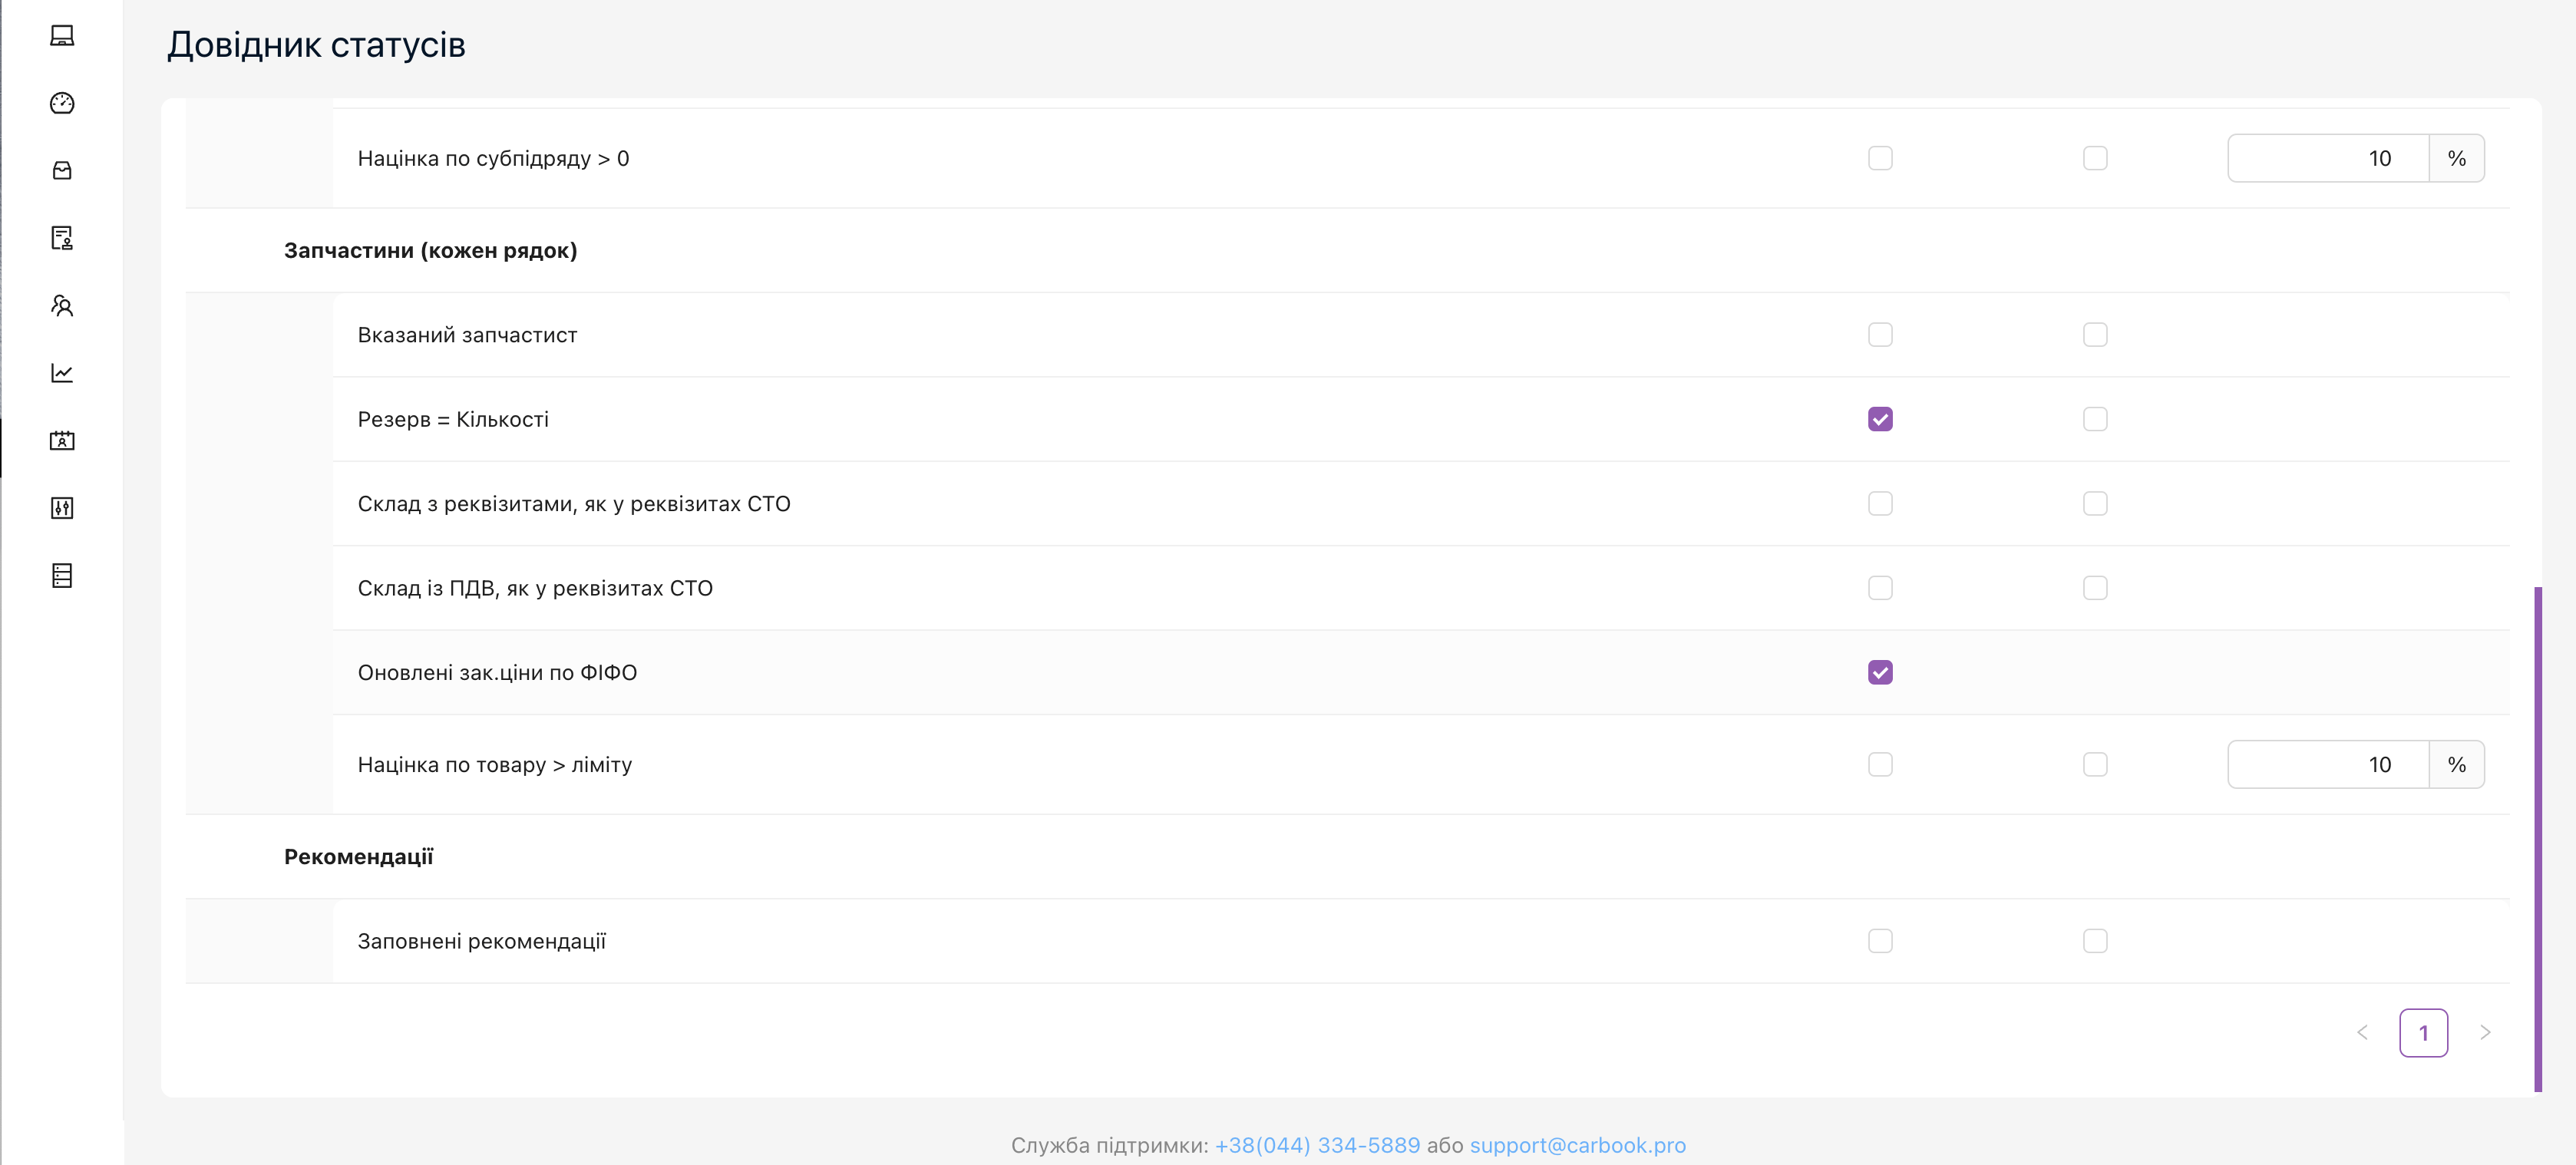Click support@carbook.pro email link
2576x1165 pixels.
(1577, 1145)
